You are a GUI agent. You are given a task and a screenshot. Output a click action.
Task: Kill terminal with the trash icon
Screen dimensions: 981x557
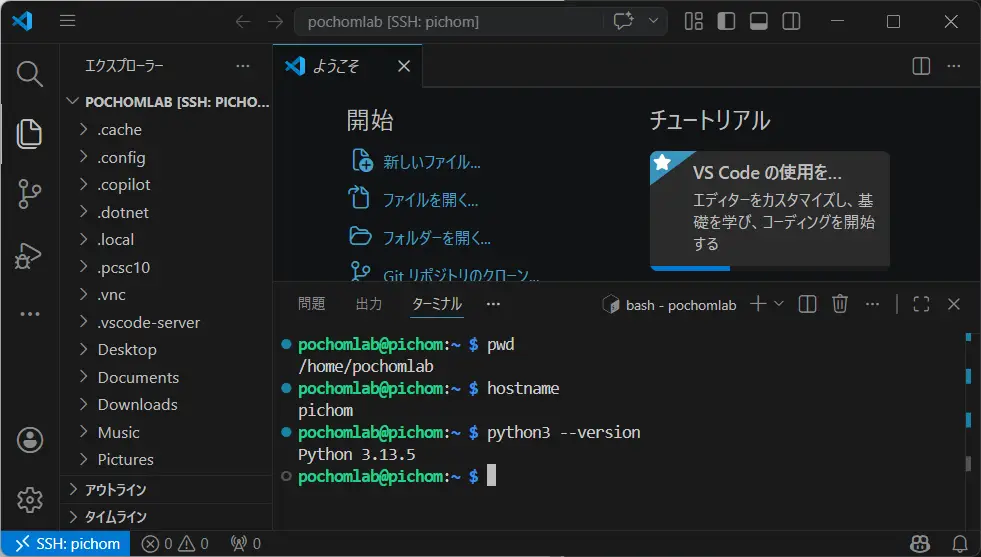click(840, 304)
